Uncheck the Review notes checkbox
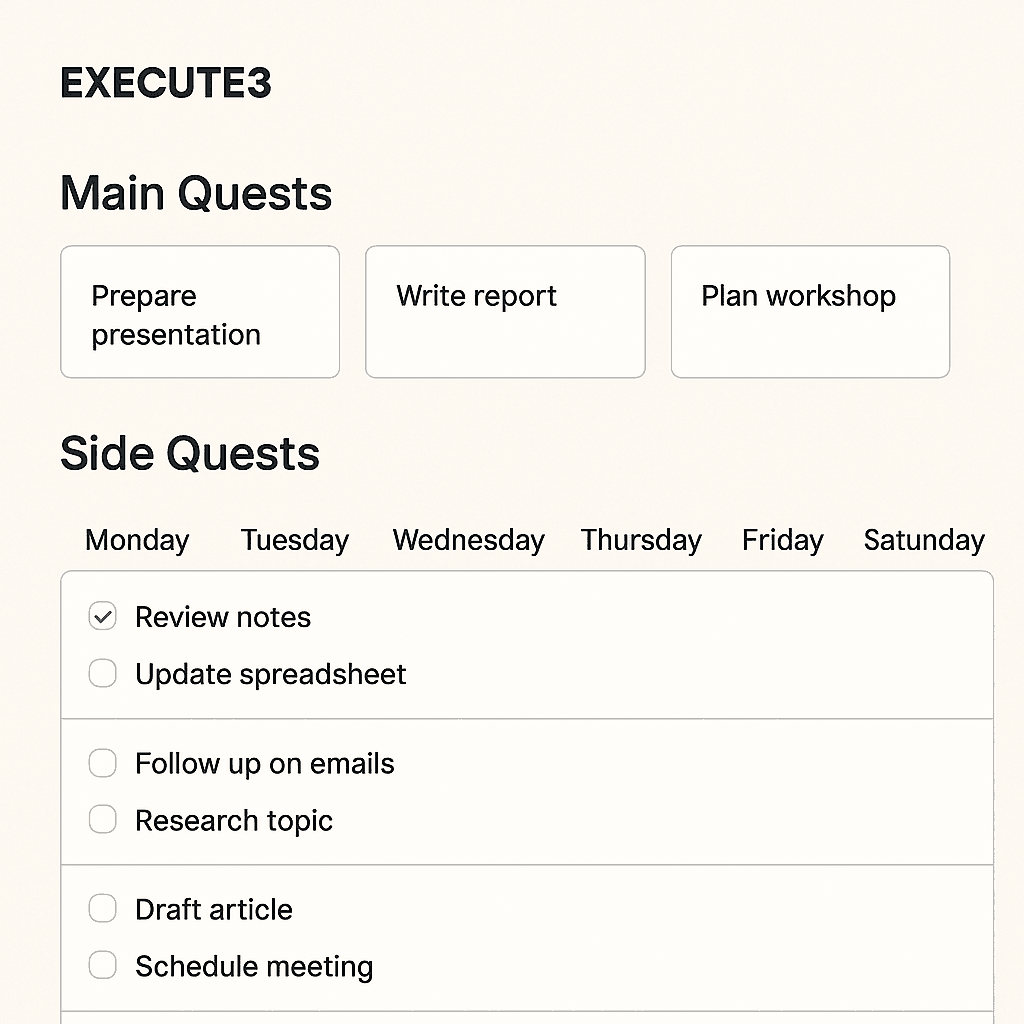1024x1024 pixels. pos(102,617)
